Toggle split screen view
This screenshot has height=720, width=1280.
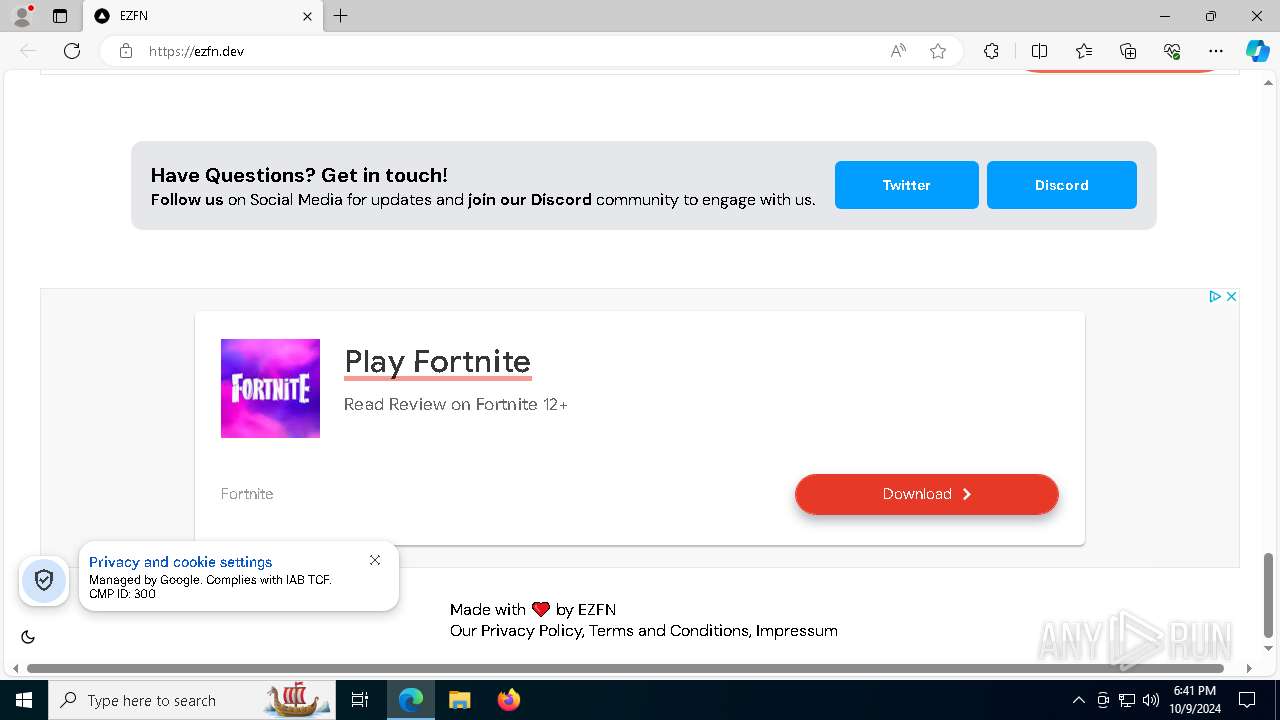pyautogui.click(x=1039, y=51)
